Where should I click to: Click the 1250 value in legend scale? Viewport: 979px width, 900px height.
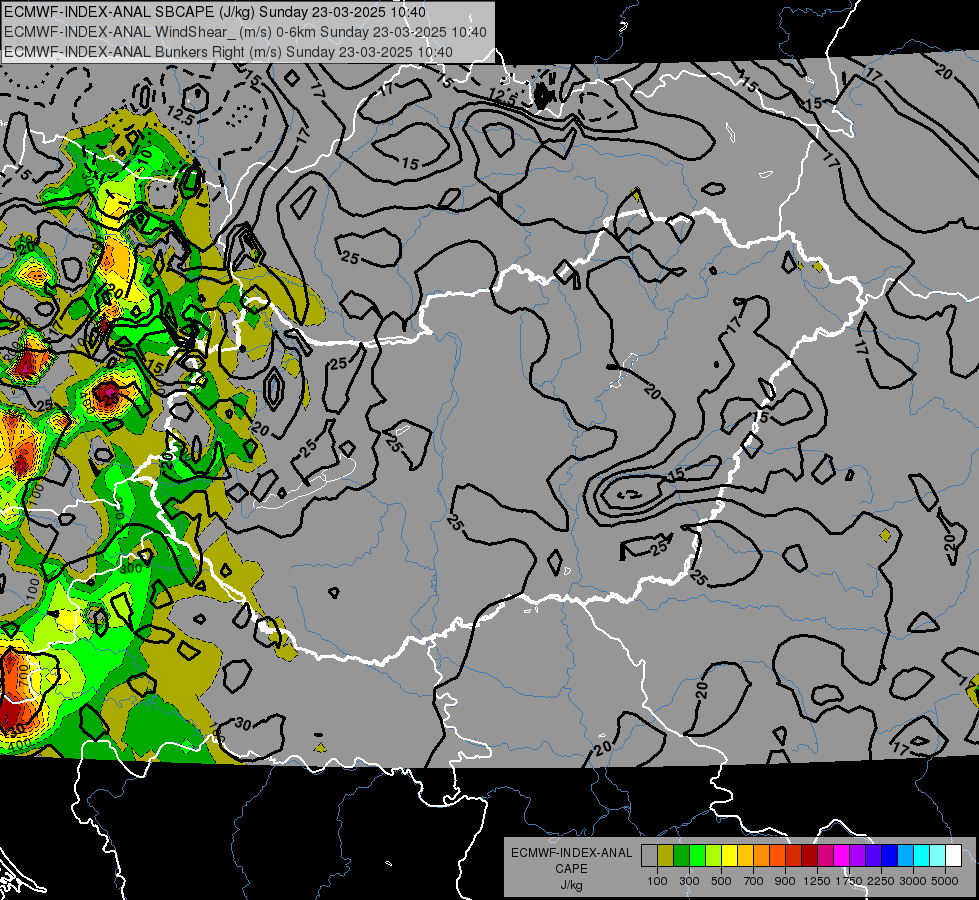point(817,881)
